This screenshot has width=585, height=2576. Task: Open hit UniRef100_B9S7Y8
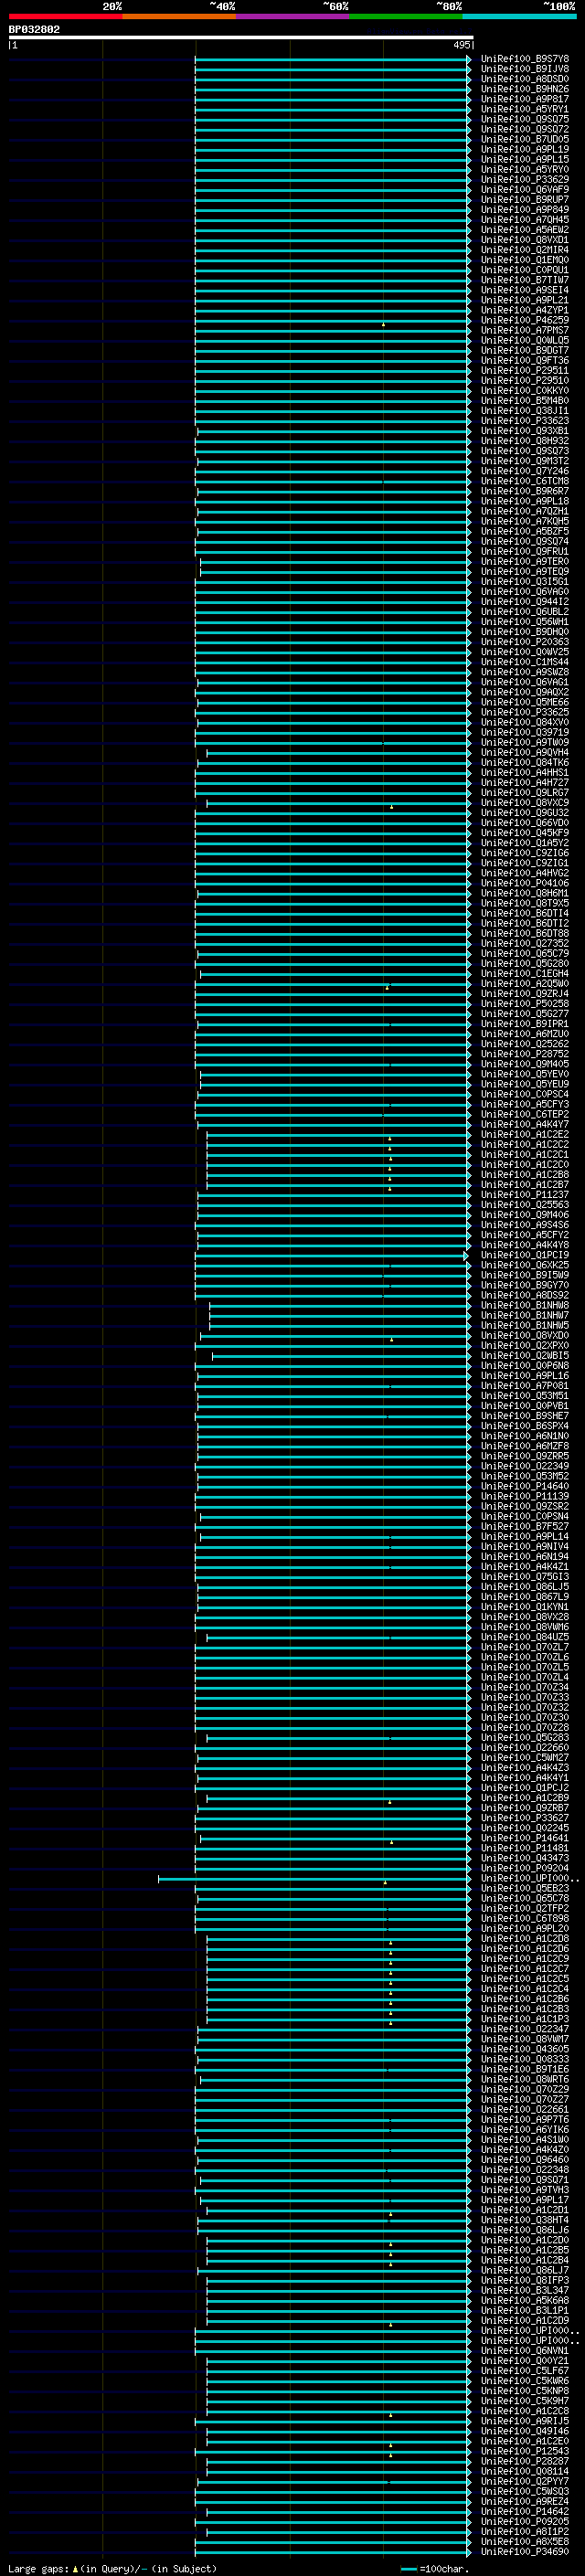(x=525, y=59)
